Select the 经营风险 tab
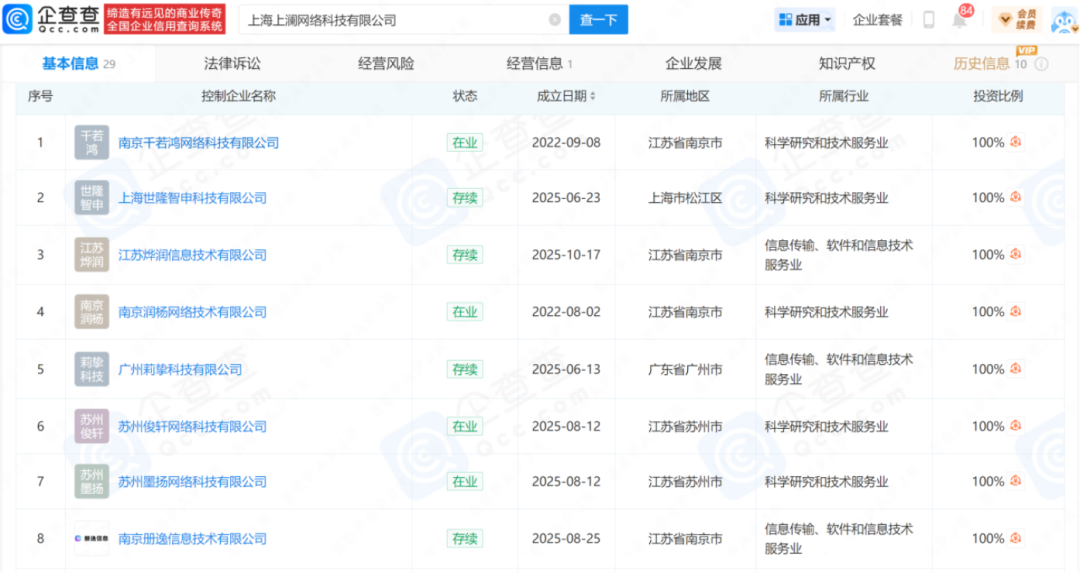 pyautogui.click(x=386, y=64)
